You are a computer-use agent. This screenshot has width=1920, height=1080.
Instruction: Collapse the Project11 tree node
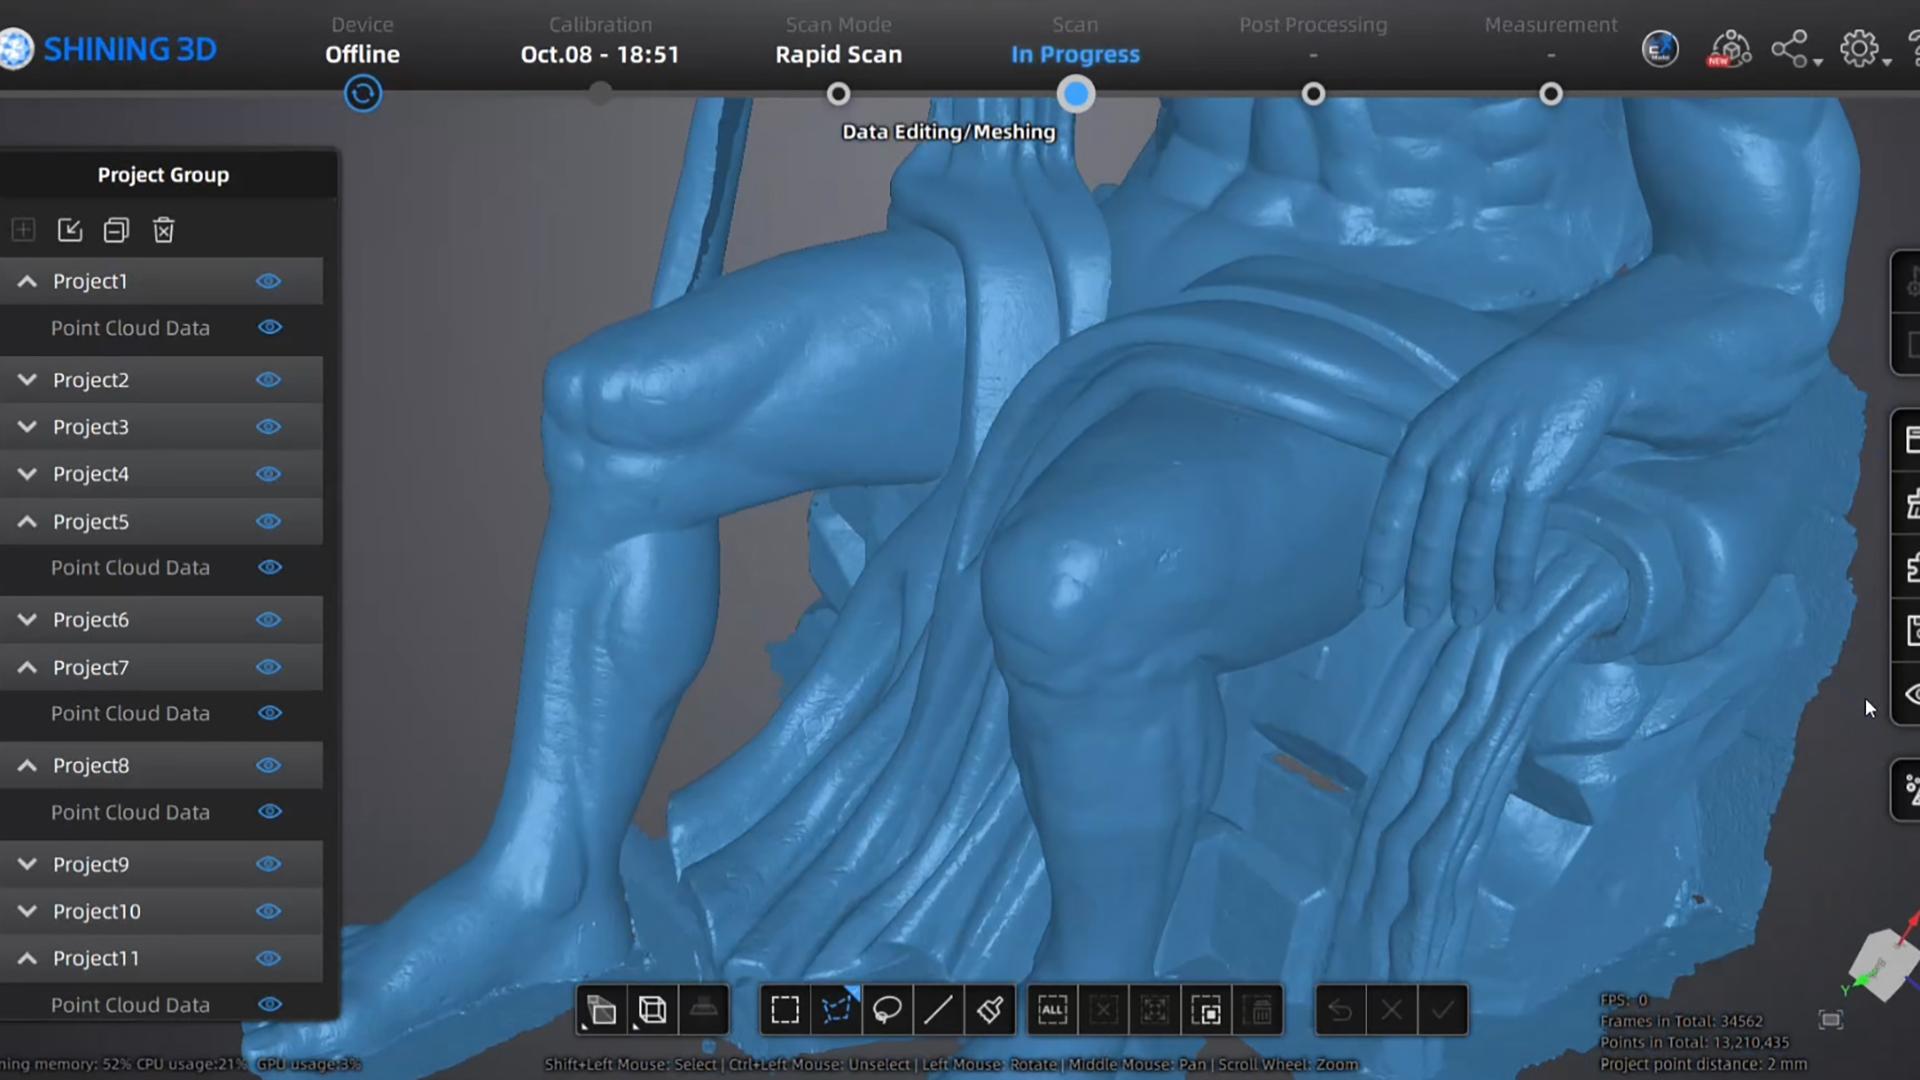tap(27, 958)
